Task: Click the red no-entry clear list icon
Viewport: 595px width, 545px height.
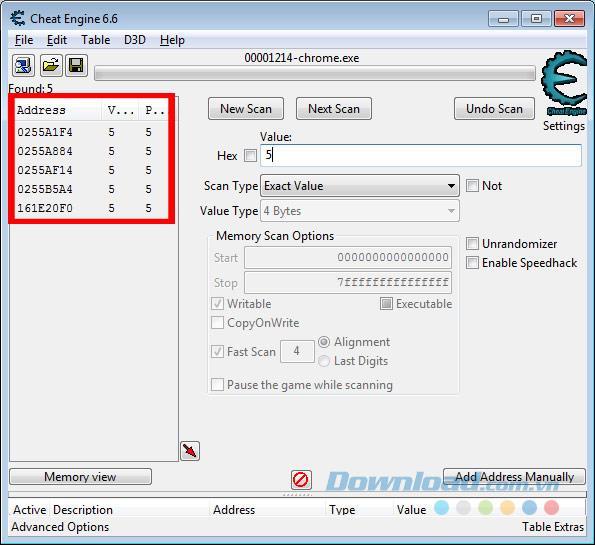Action: coord(301,480)
